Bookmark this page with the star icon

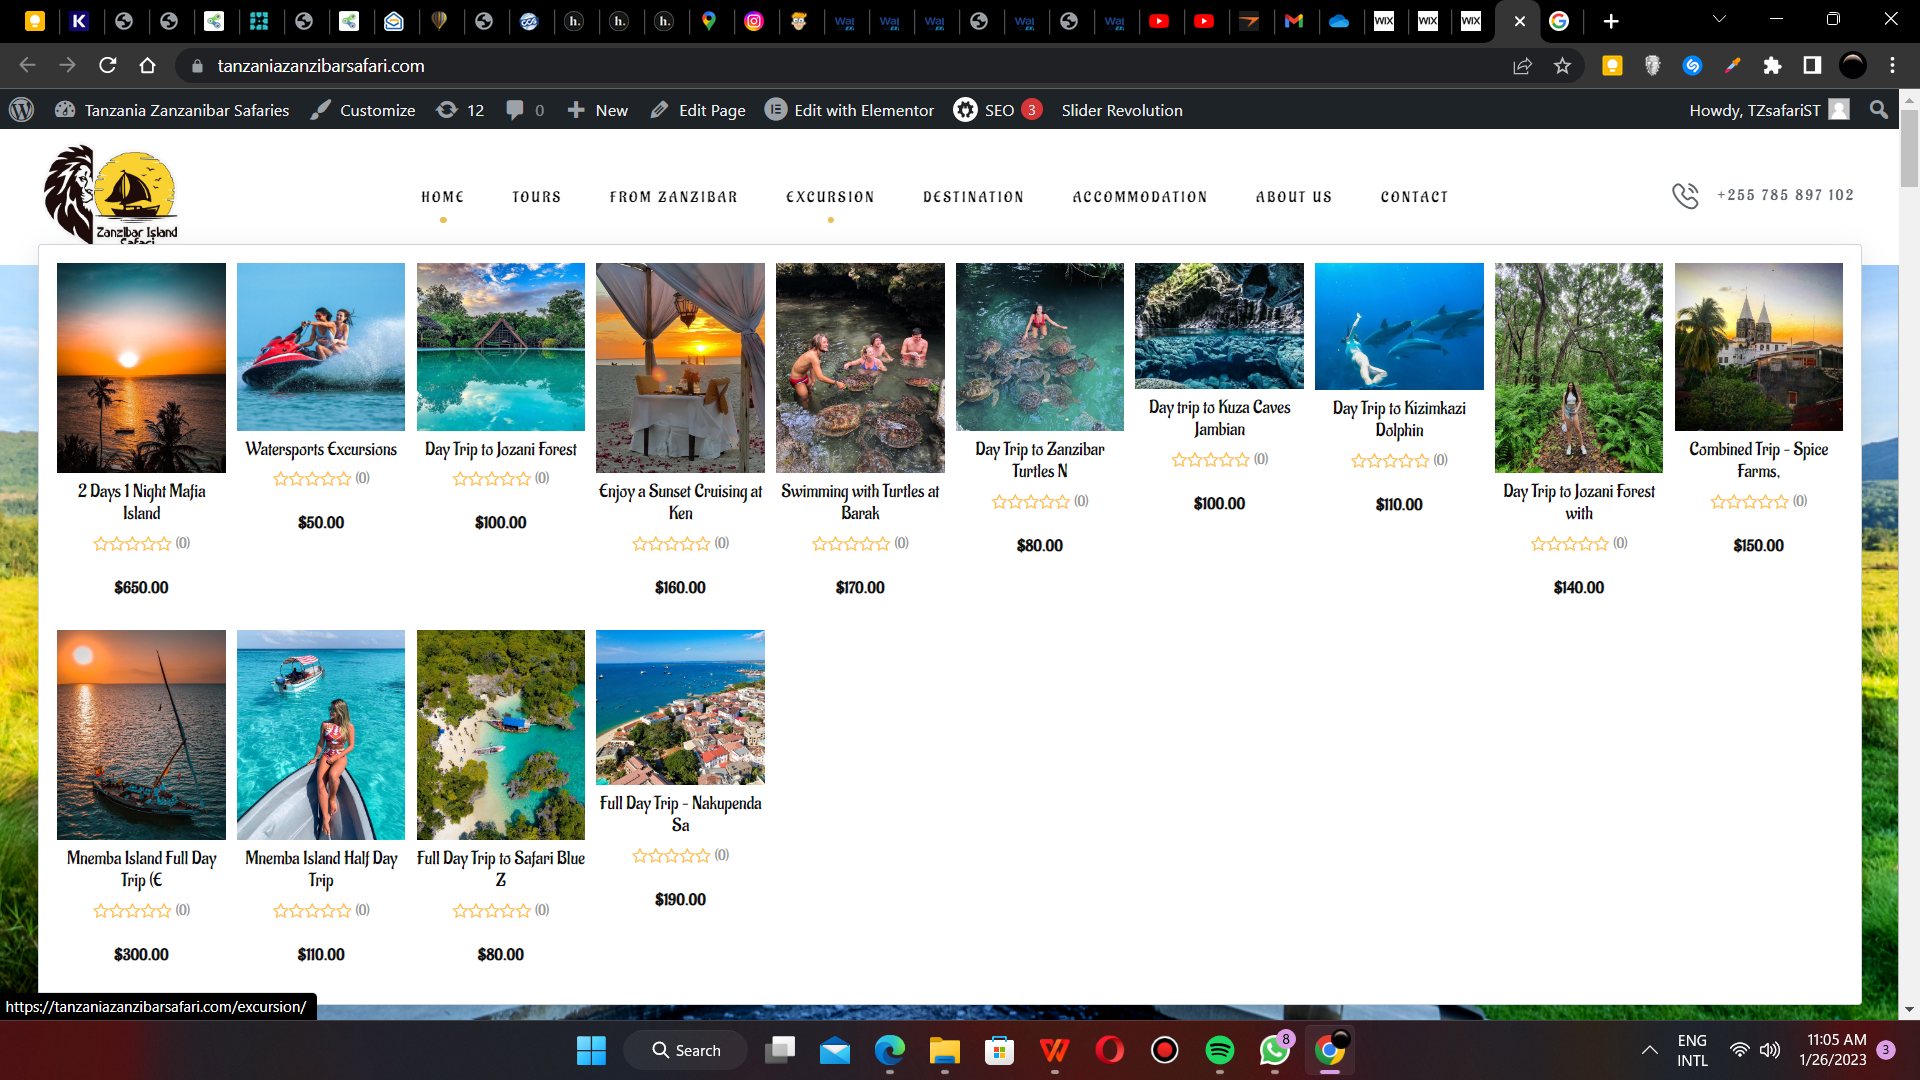[1562, 65]
